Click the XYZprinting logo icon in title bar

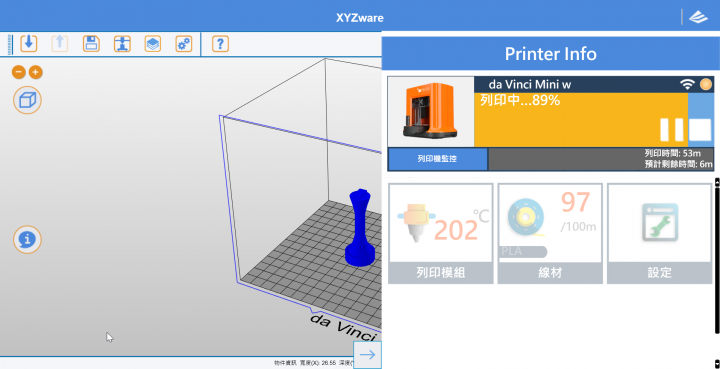(x=698, y=17)
